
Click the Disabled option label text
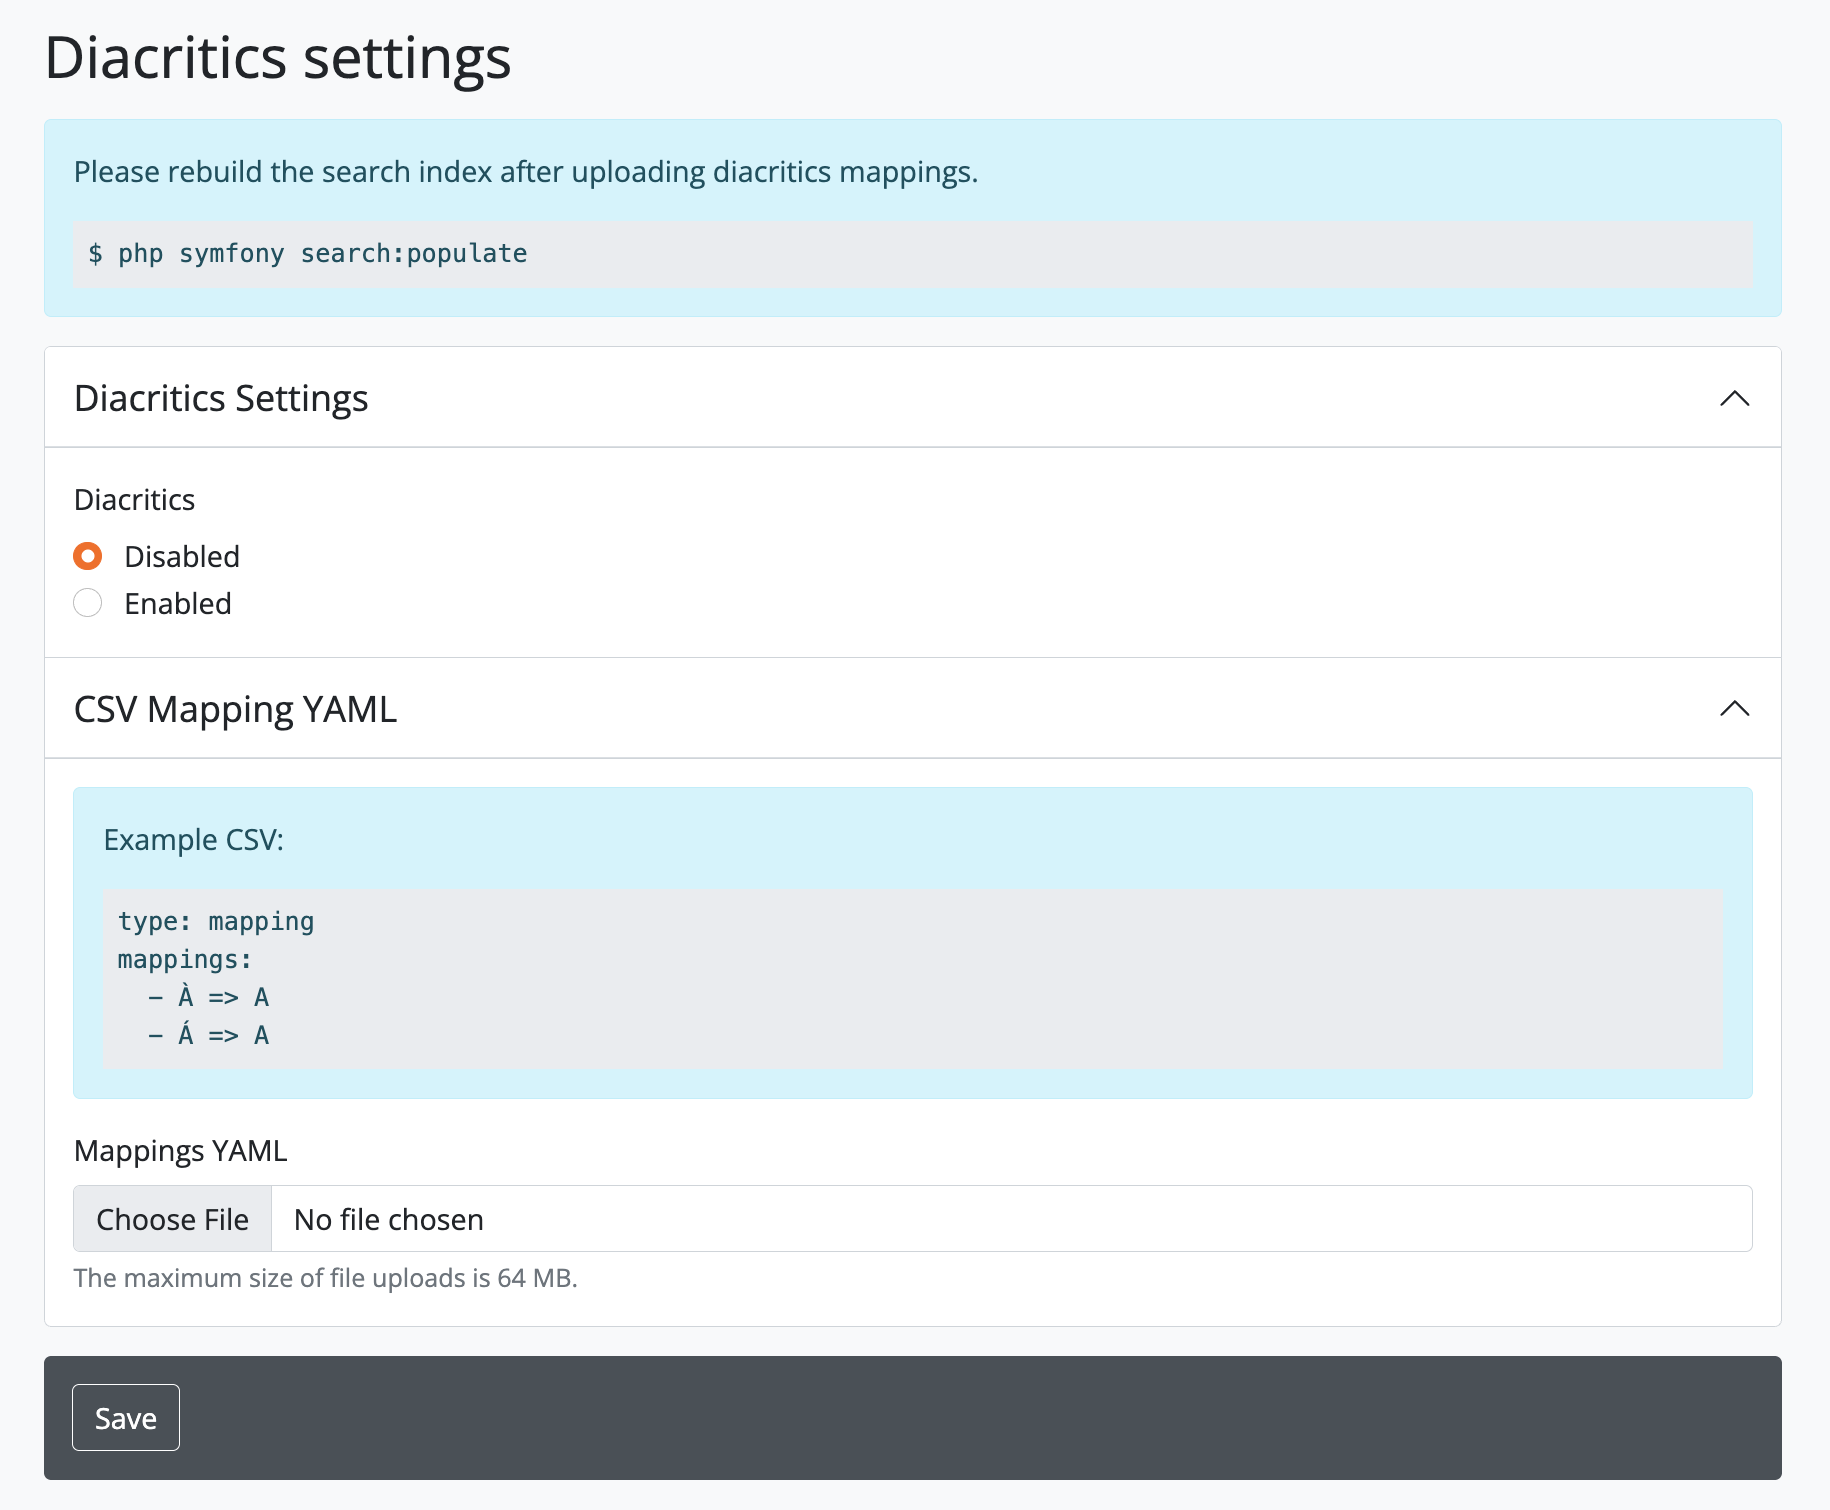pyautogui.click(x=182, y=557)
